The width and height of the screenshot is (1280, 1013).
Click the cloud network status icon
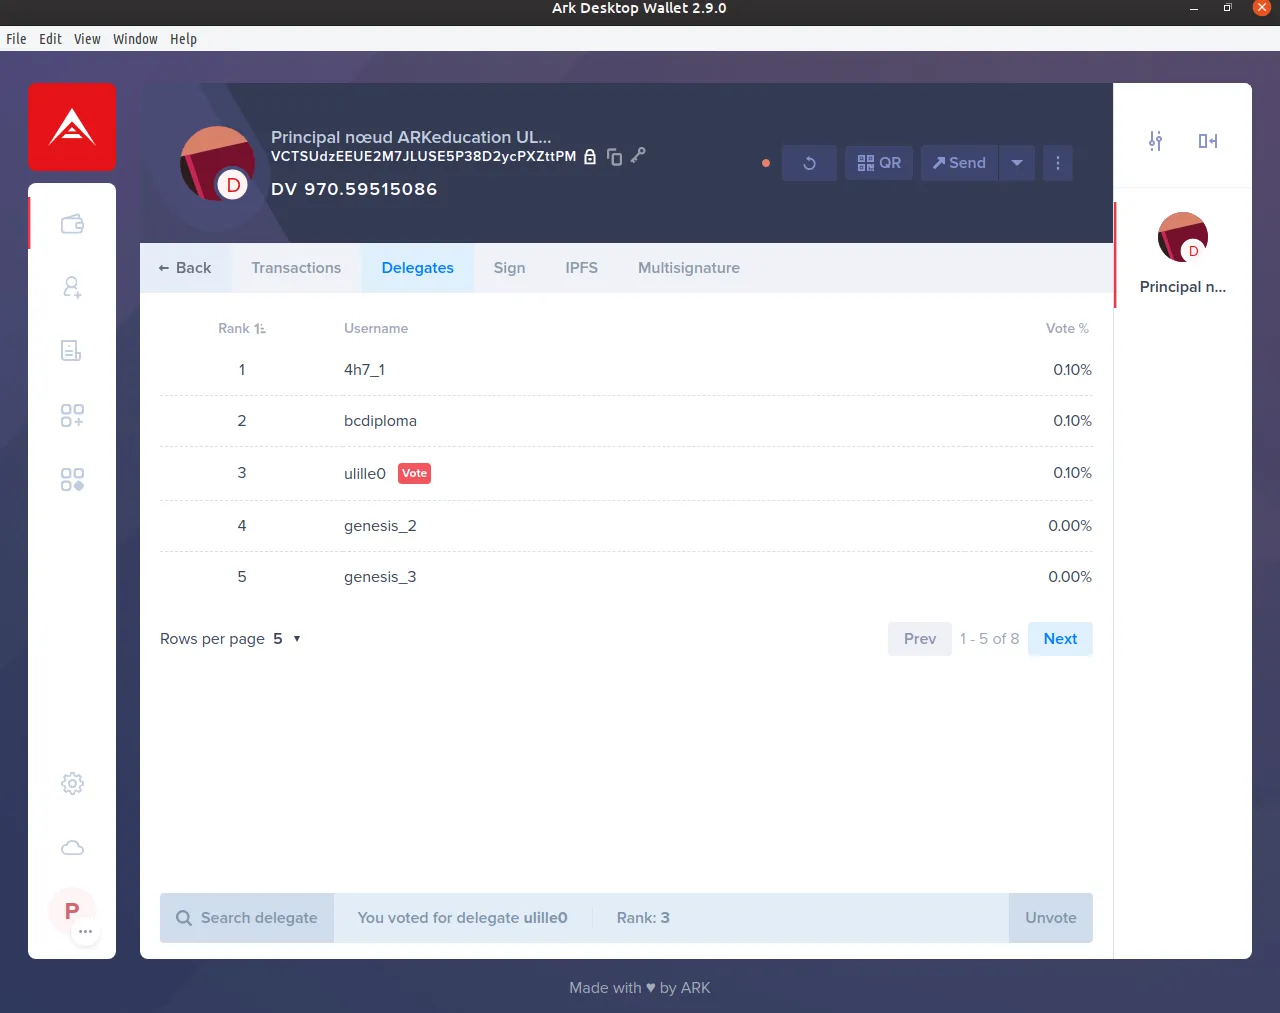coord(72,848)
